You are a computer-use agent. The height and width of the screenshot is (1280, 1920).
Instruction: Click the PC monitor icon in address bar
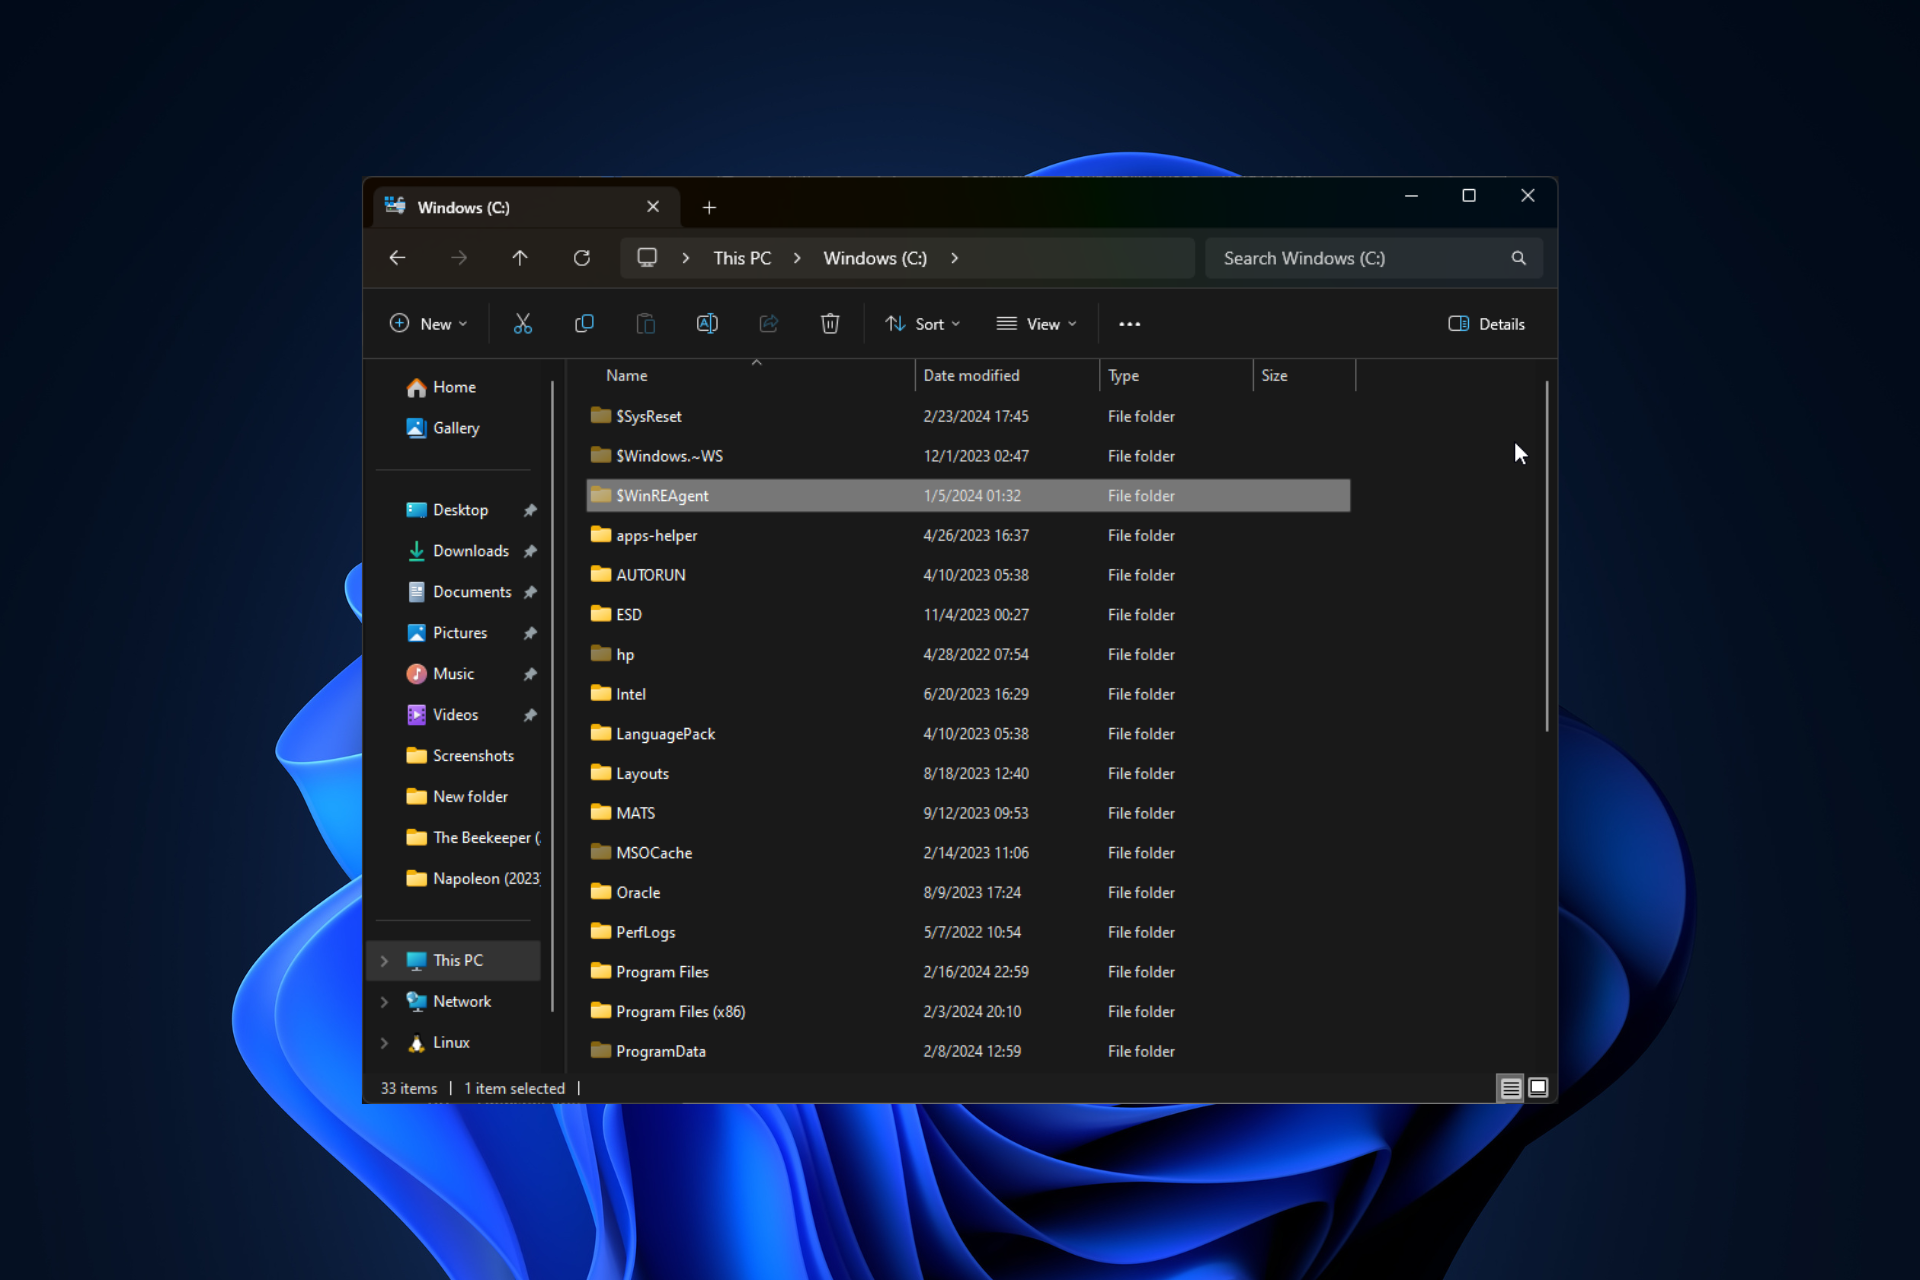647,258
